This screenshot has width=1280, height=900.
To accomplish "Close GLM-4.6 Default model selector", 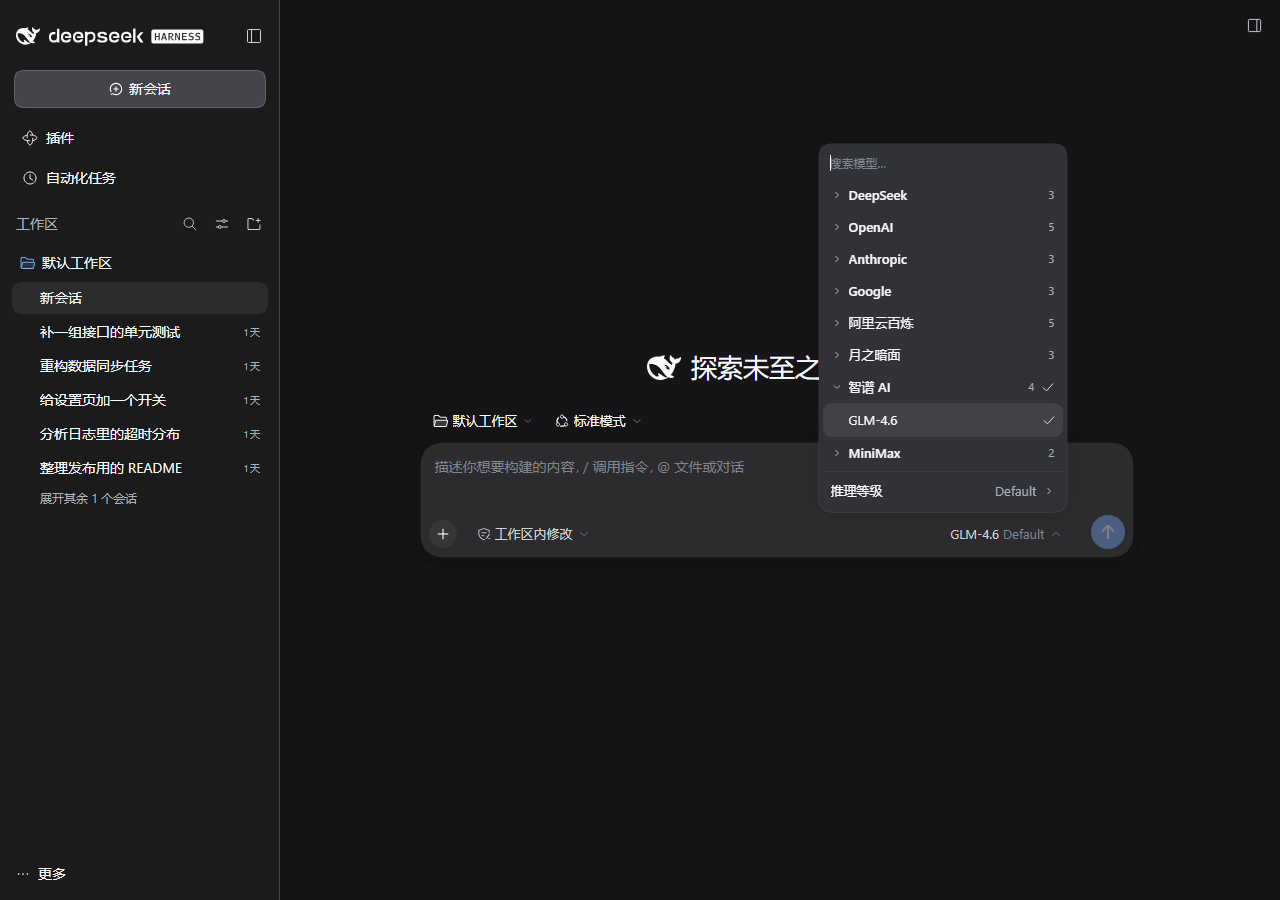I will 1005,534.
